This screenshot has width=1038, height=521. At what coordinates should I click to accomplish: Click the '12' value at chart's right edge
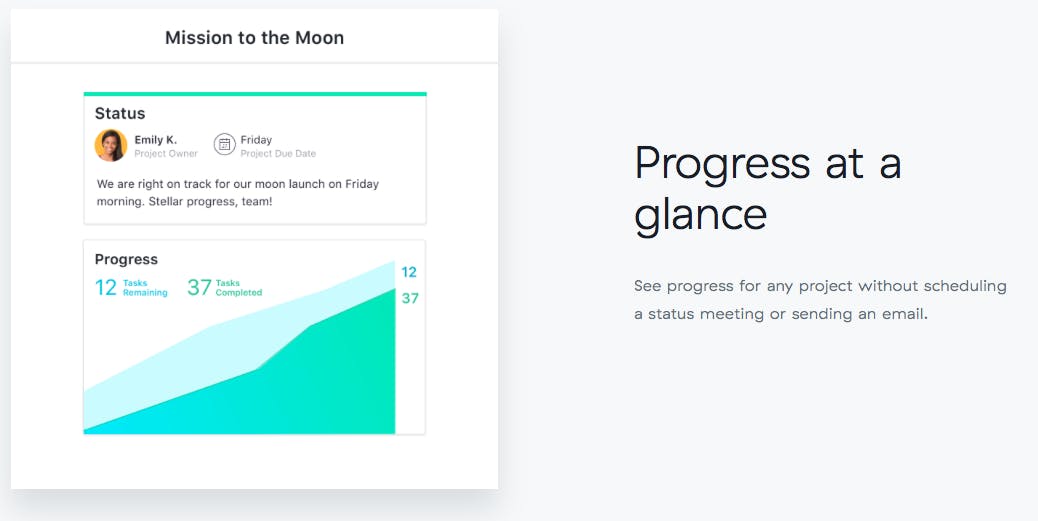409,272
